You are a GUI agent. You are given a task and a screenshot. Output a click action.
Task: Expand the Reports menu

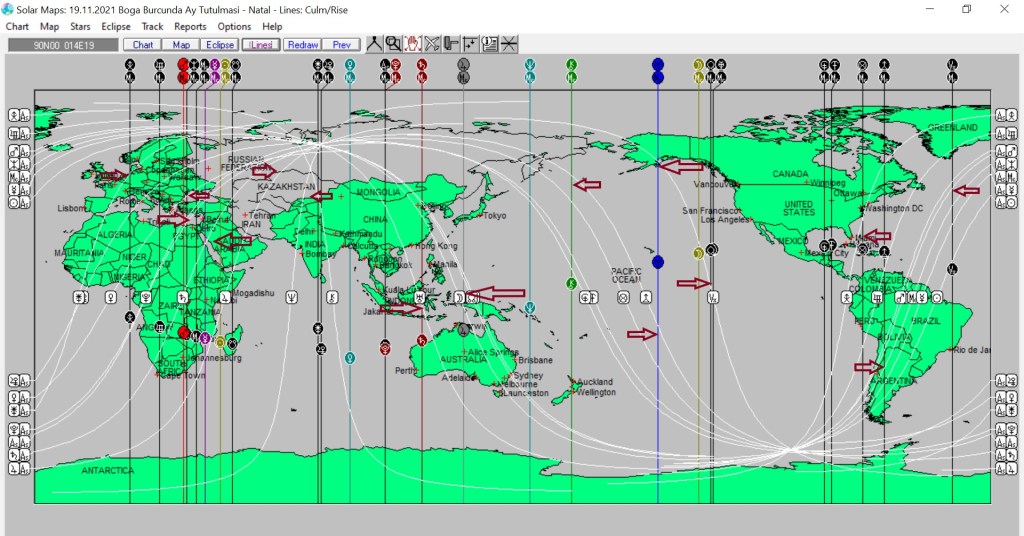190,26
